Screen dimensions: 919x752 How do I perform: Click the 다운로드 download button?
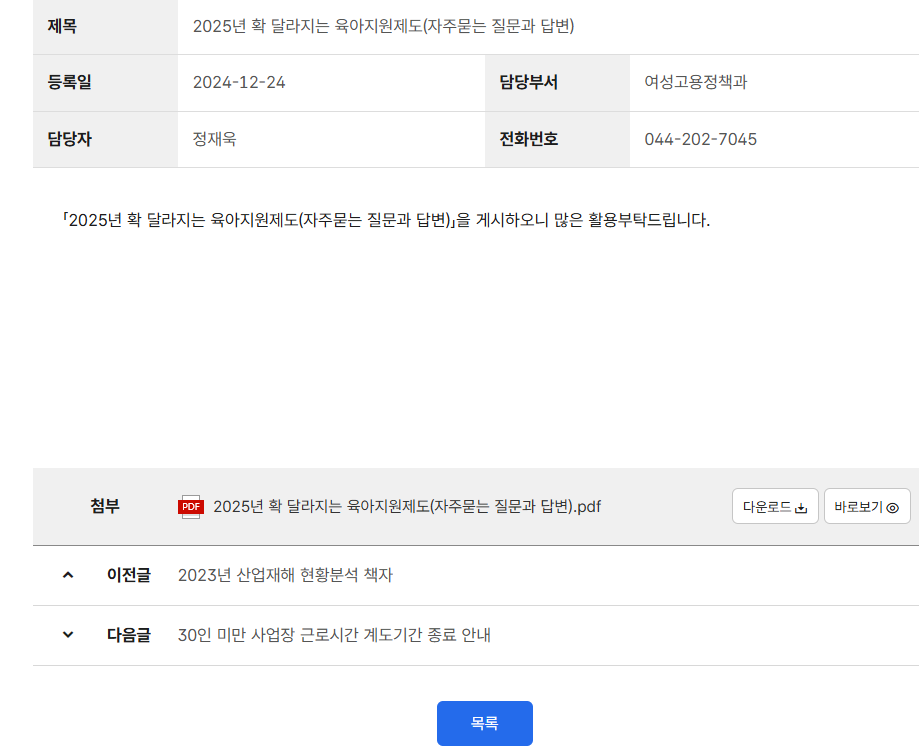tap(775, 506)
